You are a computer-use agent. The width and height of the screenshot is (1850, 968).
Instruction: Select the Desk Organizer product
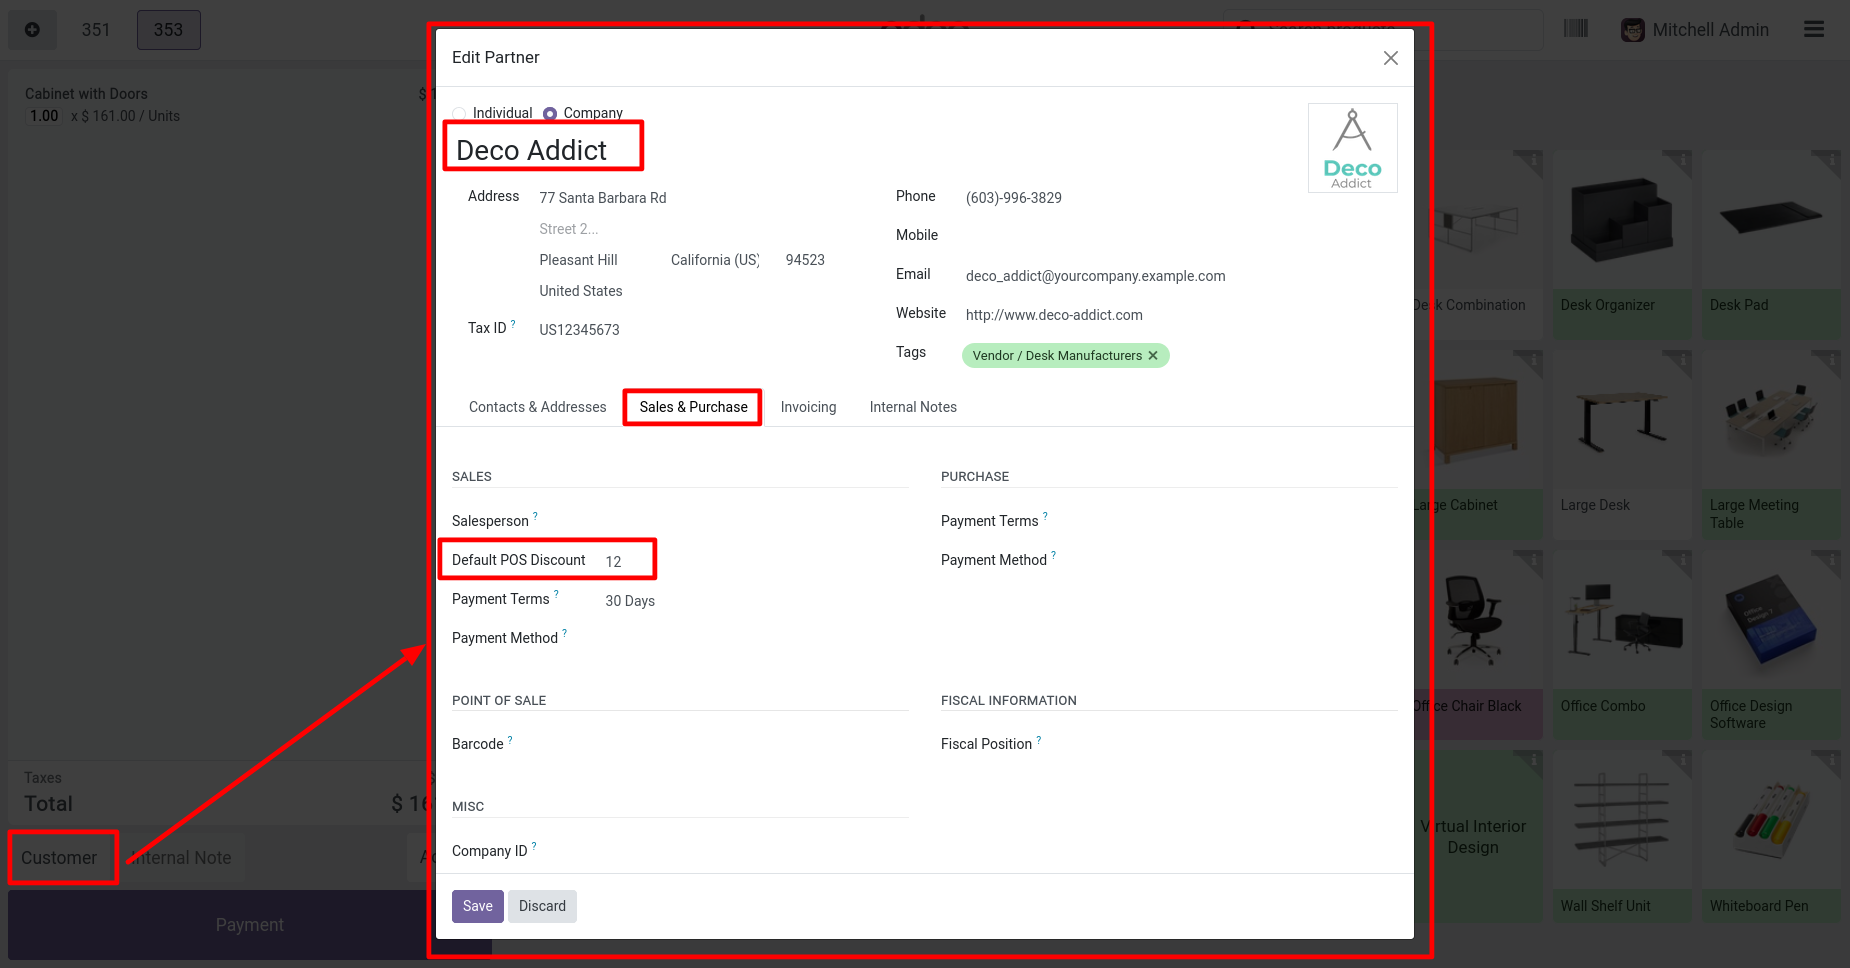tap(1623, 244)
